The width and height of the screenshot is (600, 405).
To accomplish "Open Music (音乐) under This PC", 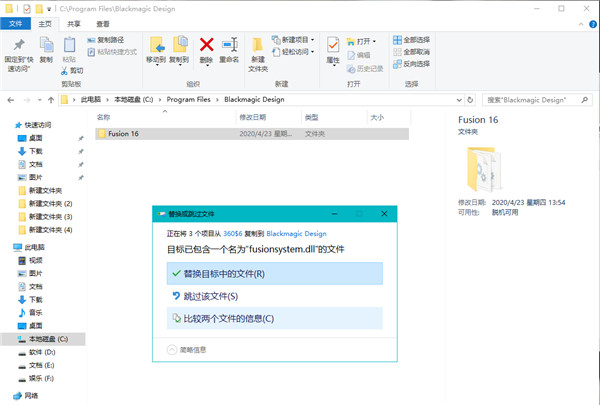I will pyautogui.click(x=36, y=312).
